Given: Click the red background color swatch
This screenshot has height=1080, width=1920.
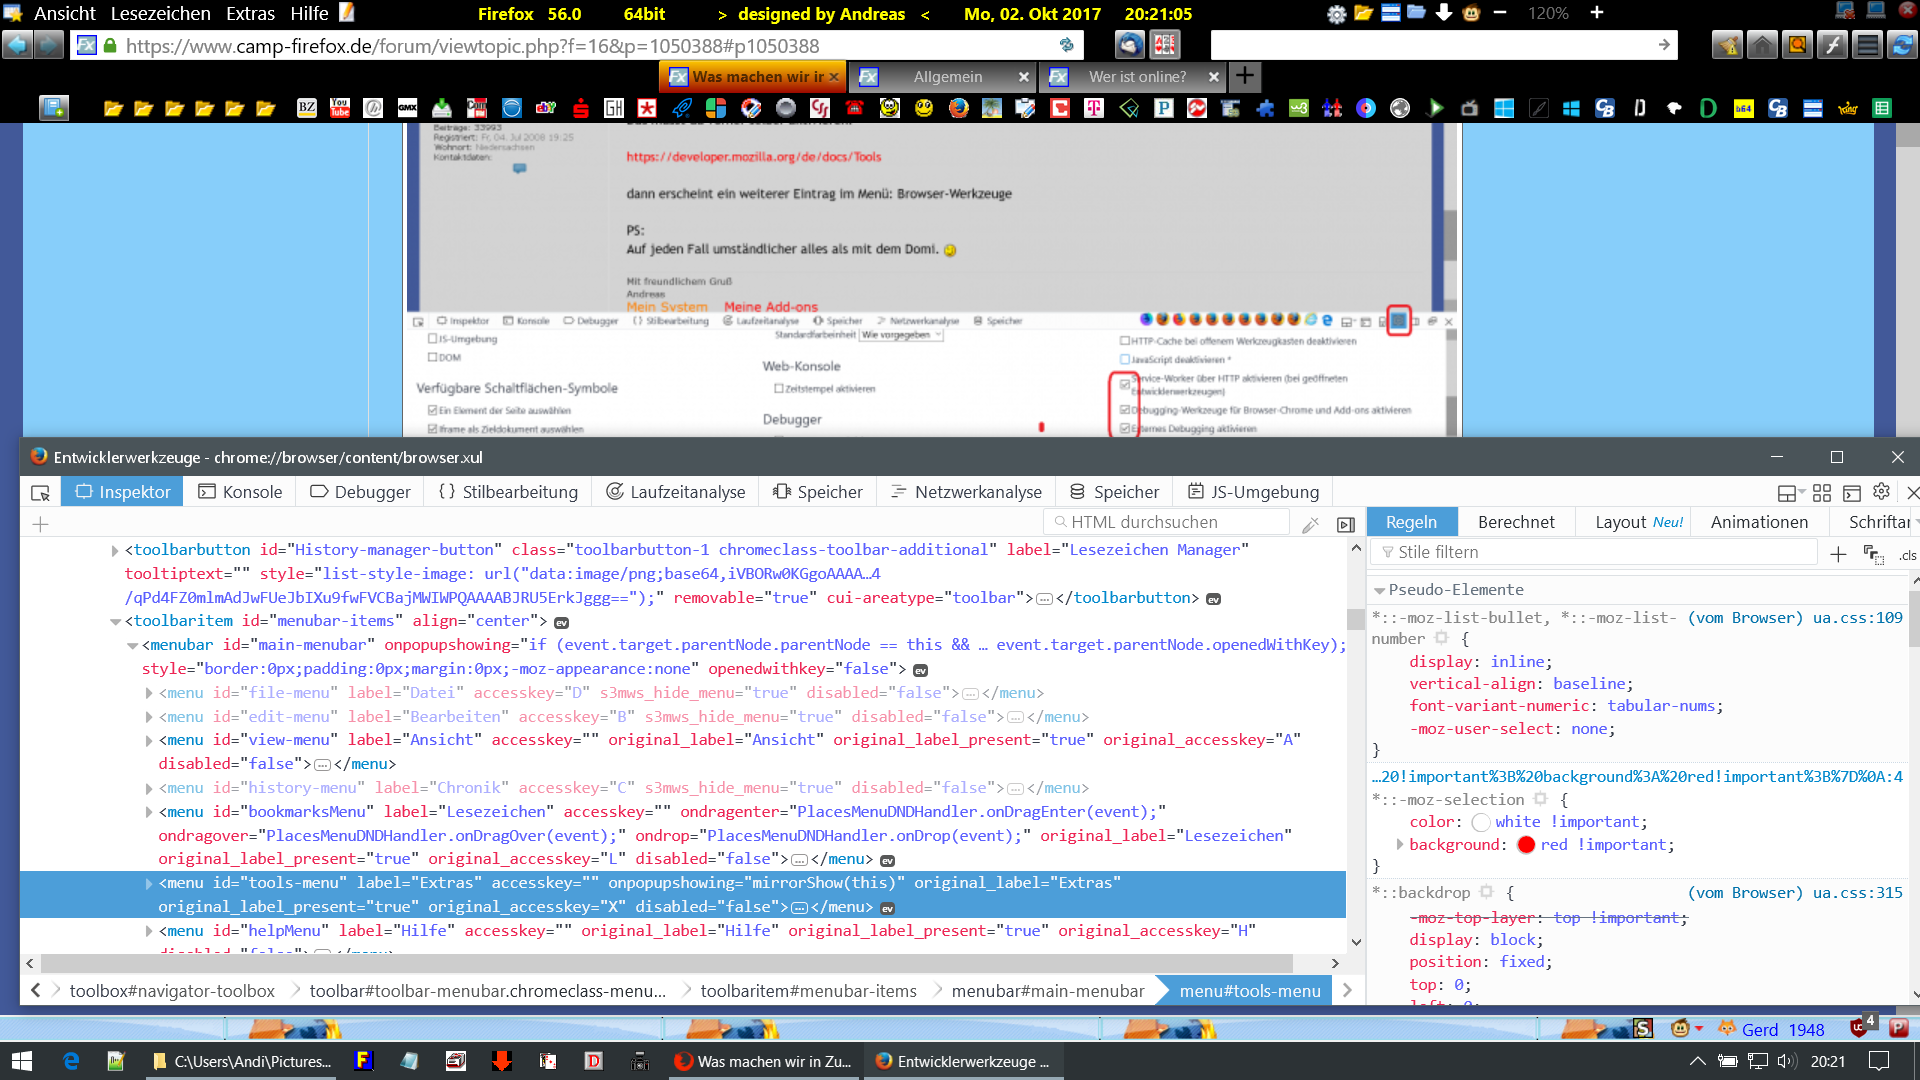Looking at the screenshot, I should (1526, 845).
